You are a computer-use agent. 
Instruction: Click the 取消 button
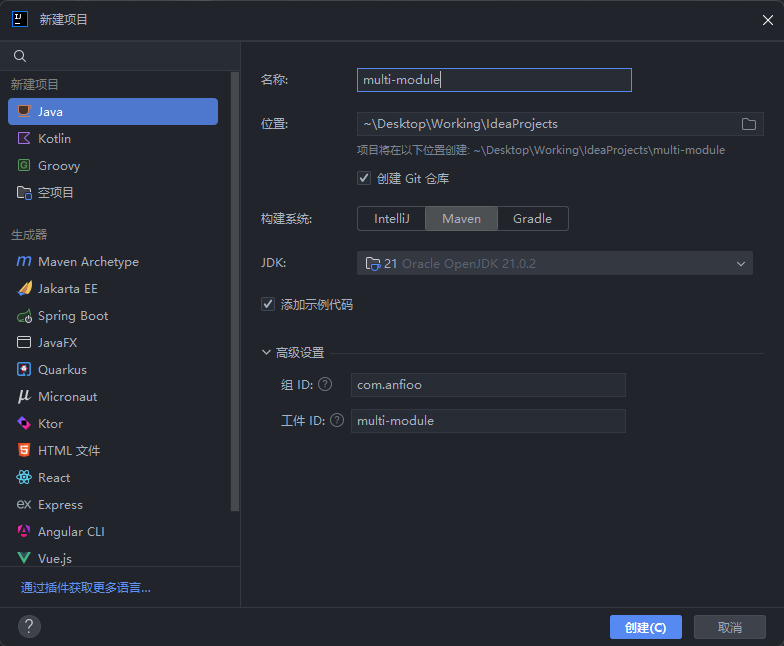pos(730,627)
